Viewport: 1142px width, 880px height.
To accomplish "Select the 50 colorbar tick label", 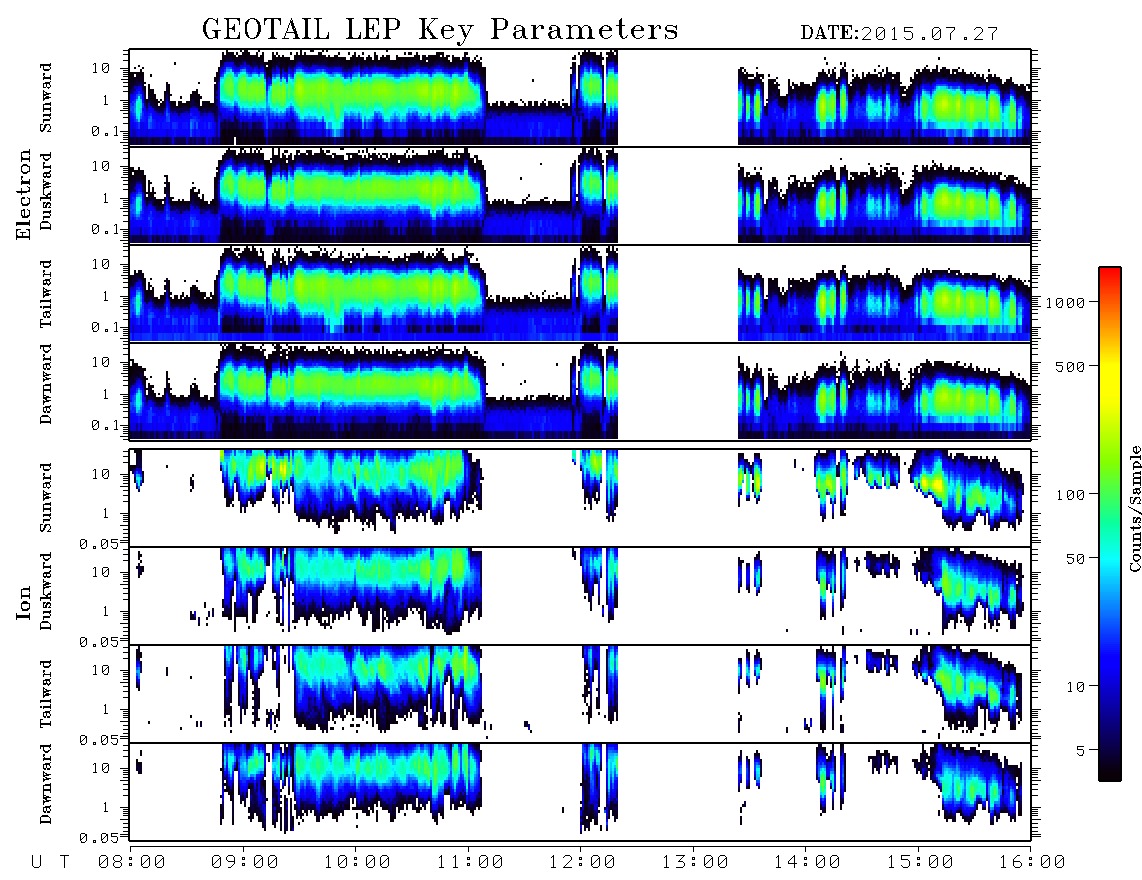I will (1075, 559).
